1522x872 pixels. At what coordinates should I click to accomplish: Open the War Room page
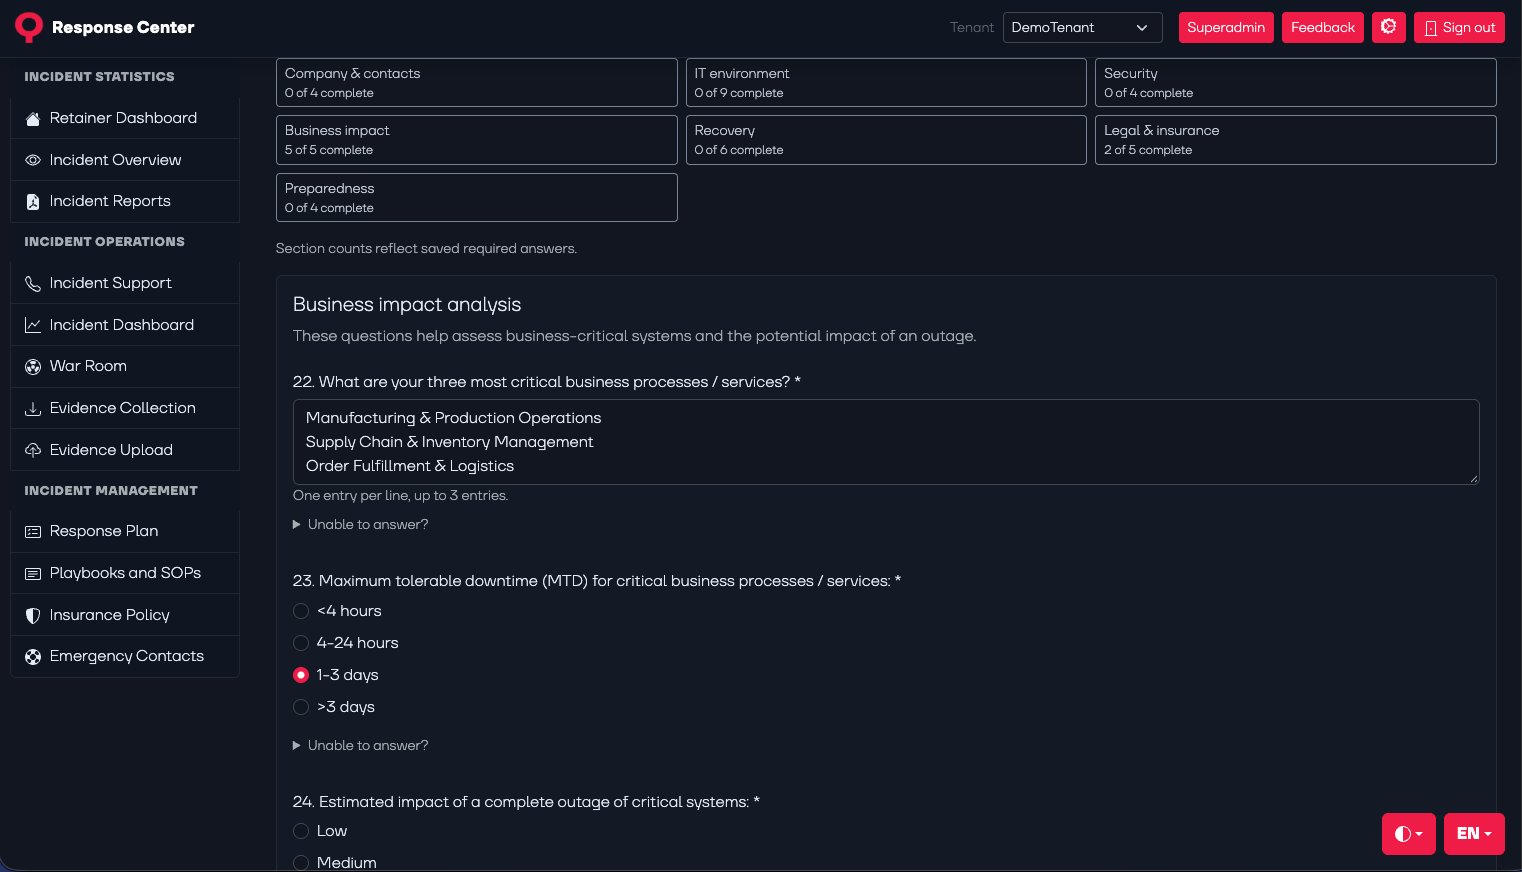pos(125,367)
